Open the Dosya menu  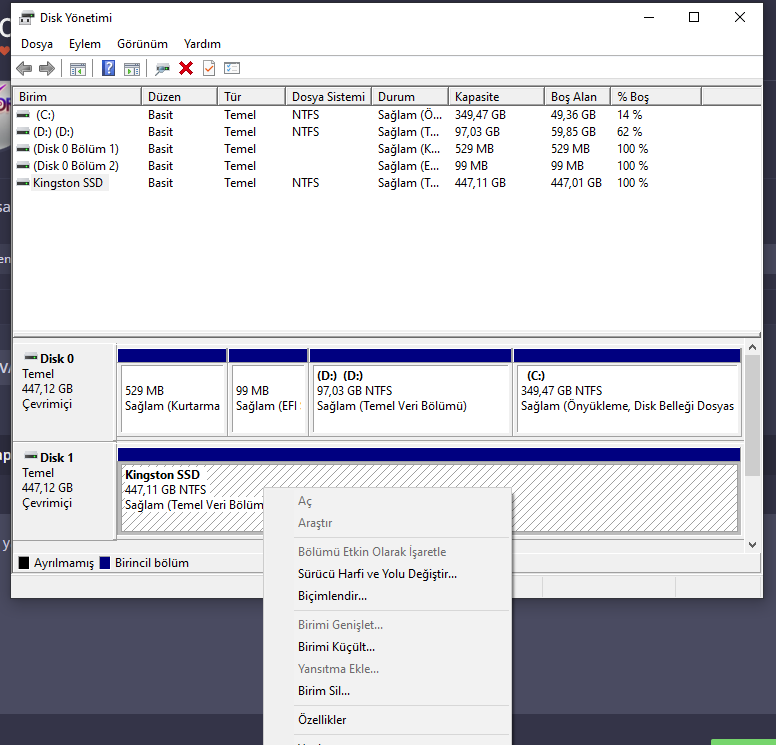[37, 44]
